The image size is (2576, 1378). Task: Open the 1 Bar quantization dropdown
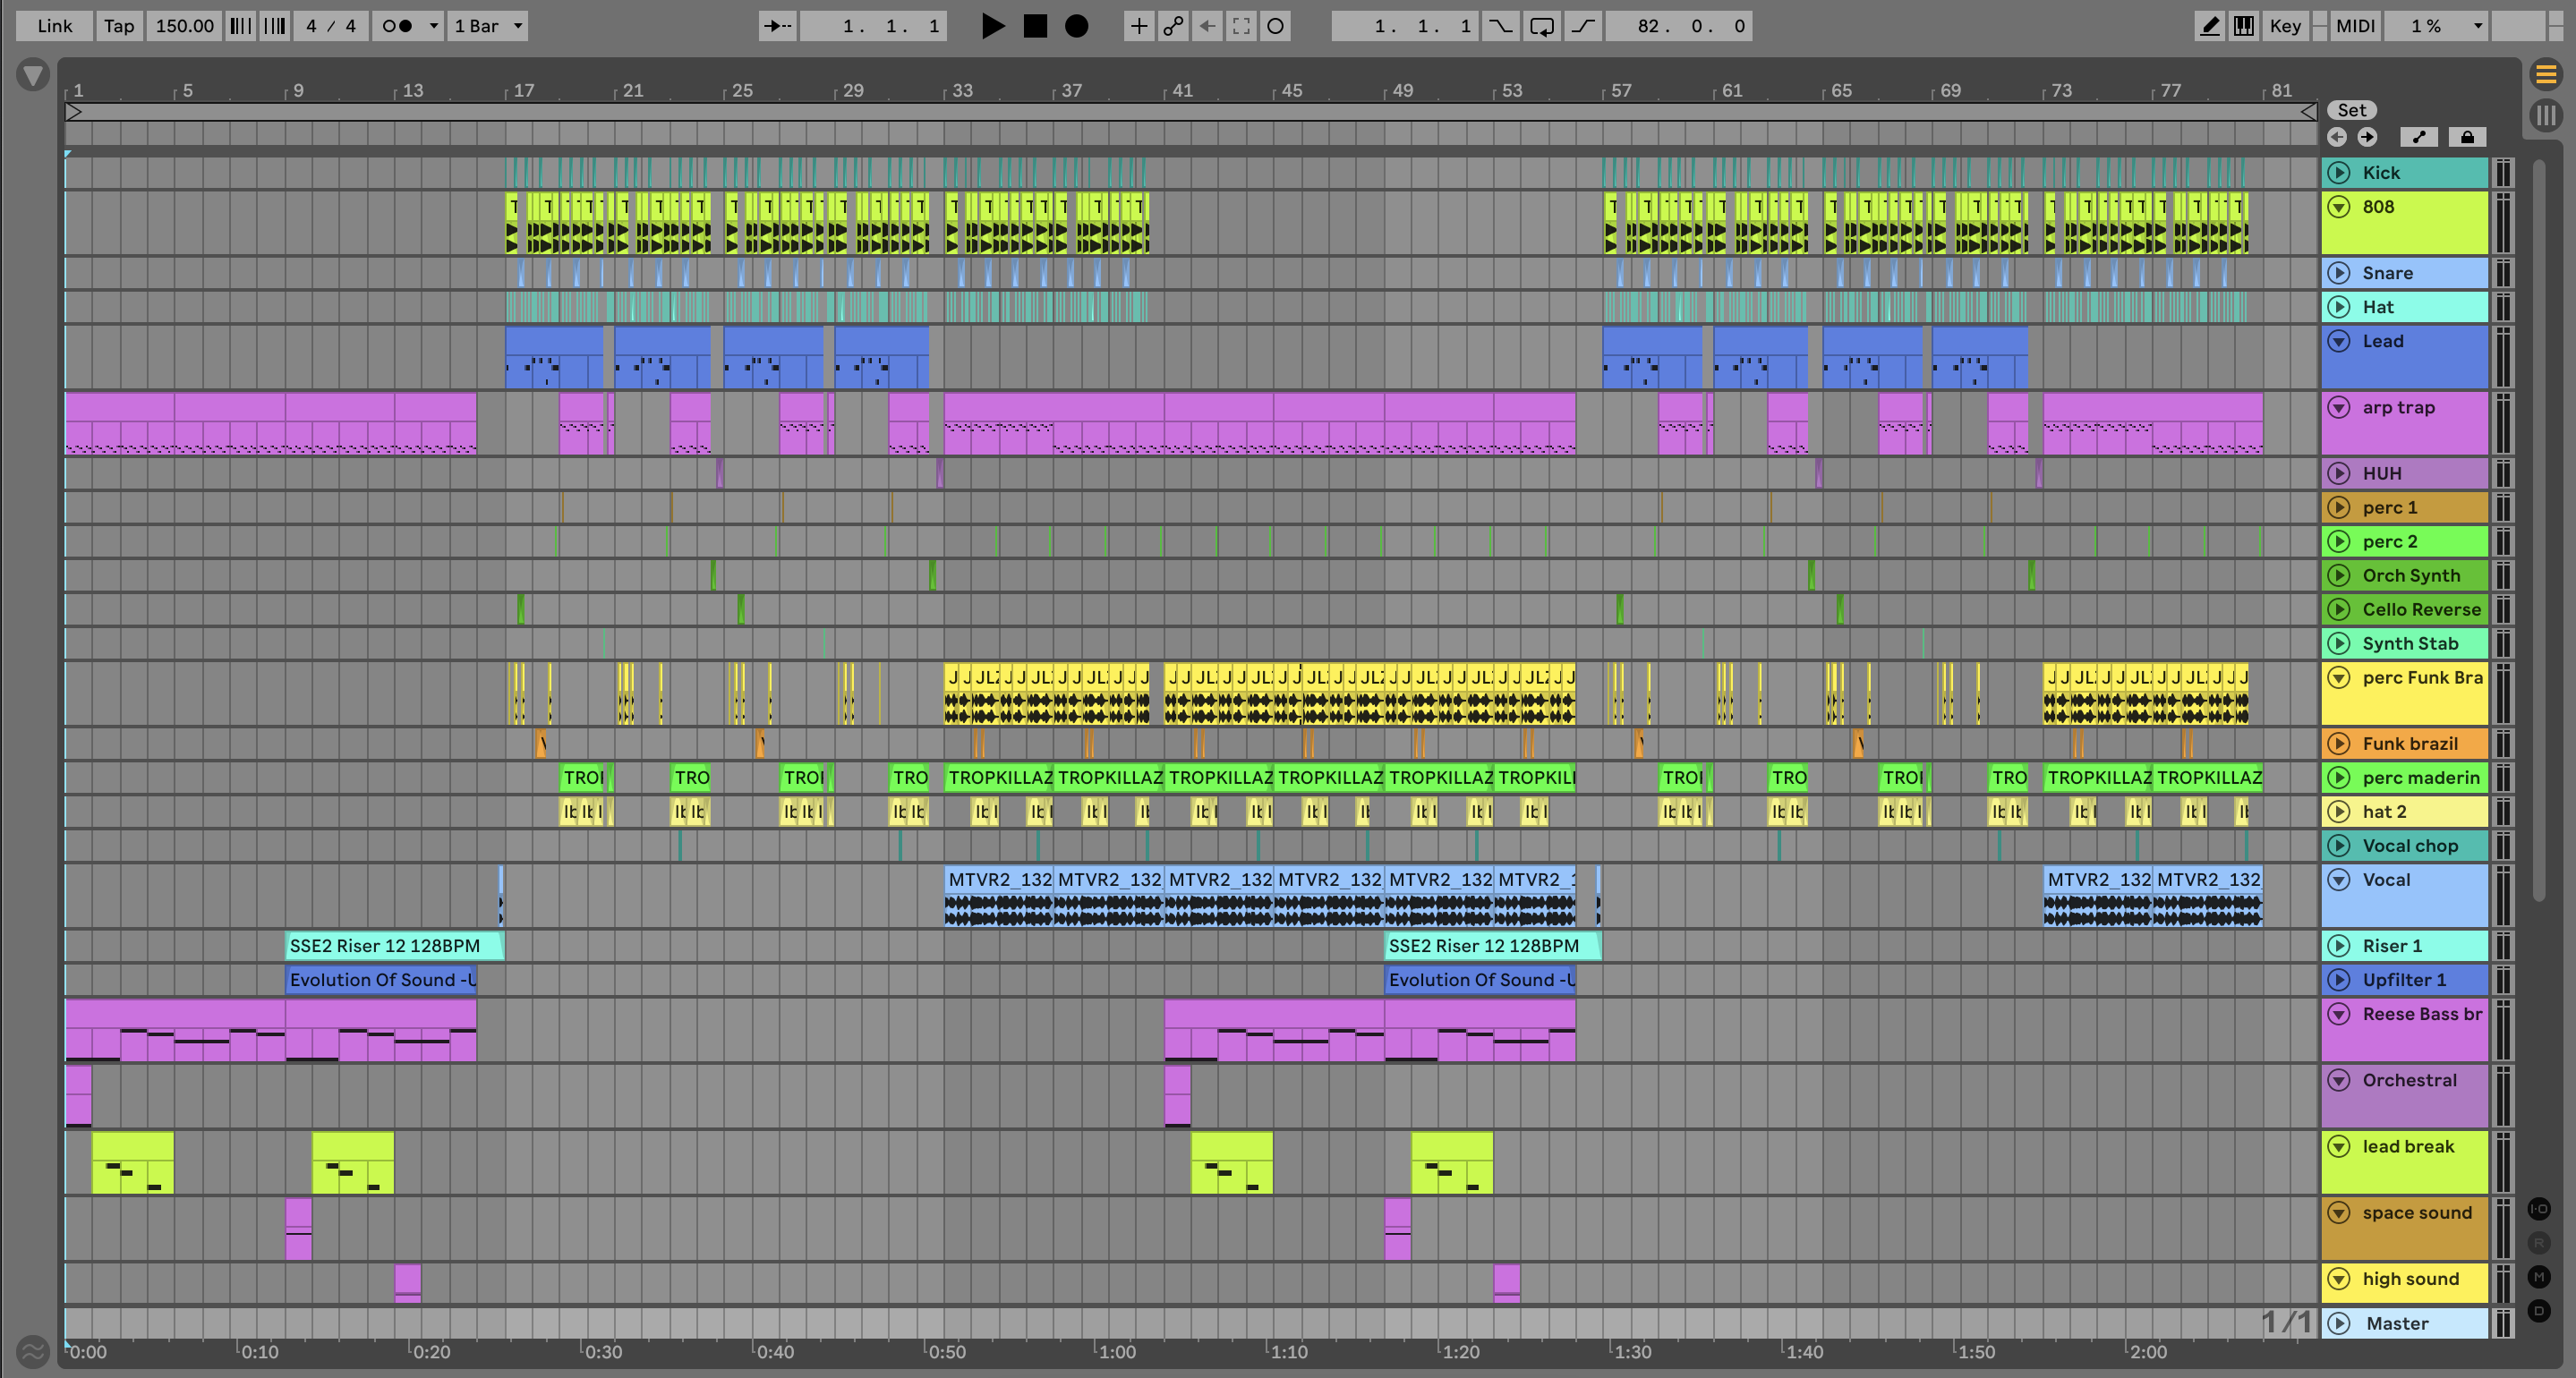tap(489, 26)
